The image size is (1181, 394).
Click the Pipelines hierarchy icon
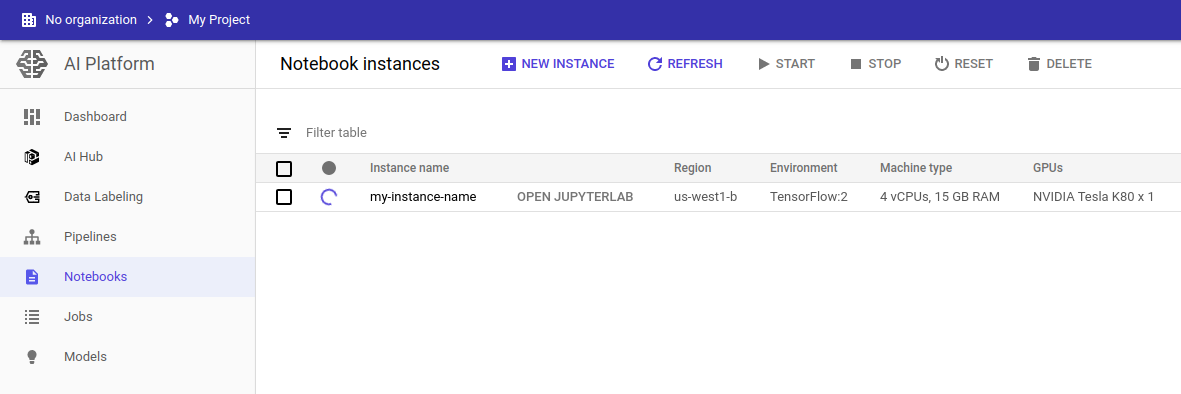(x=32, y=237)
